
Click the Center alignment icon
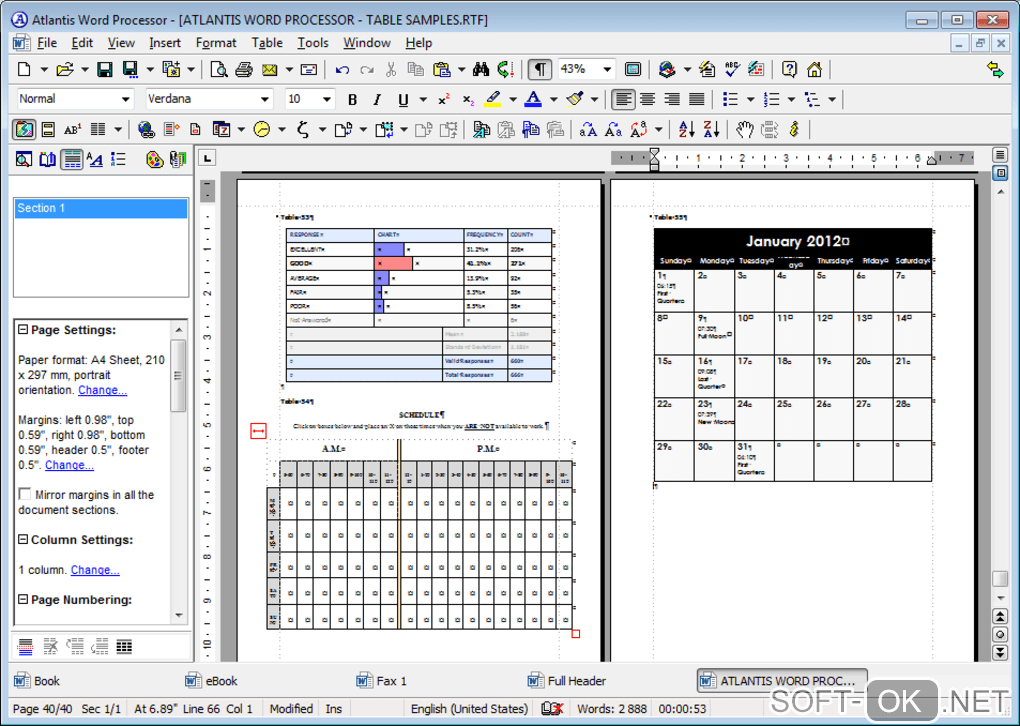pos(647,100)
